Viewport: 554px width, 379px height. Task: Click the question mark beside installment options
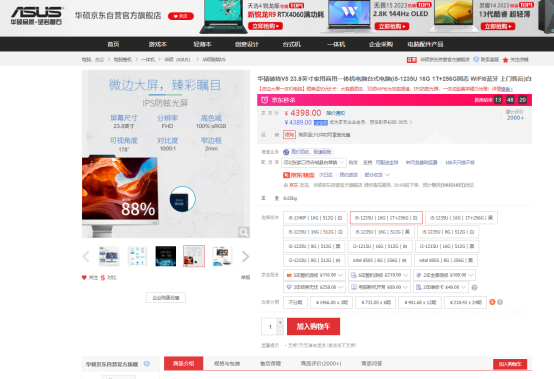(x=500, y=302)
